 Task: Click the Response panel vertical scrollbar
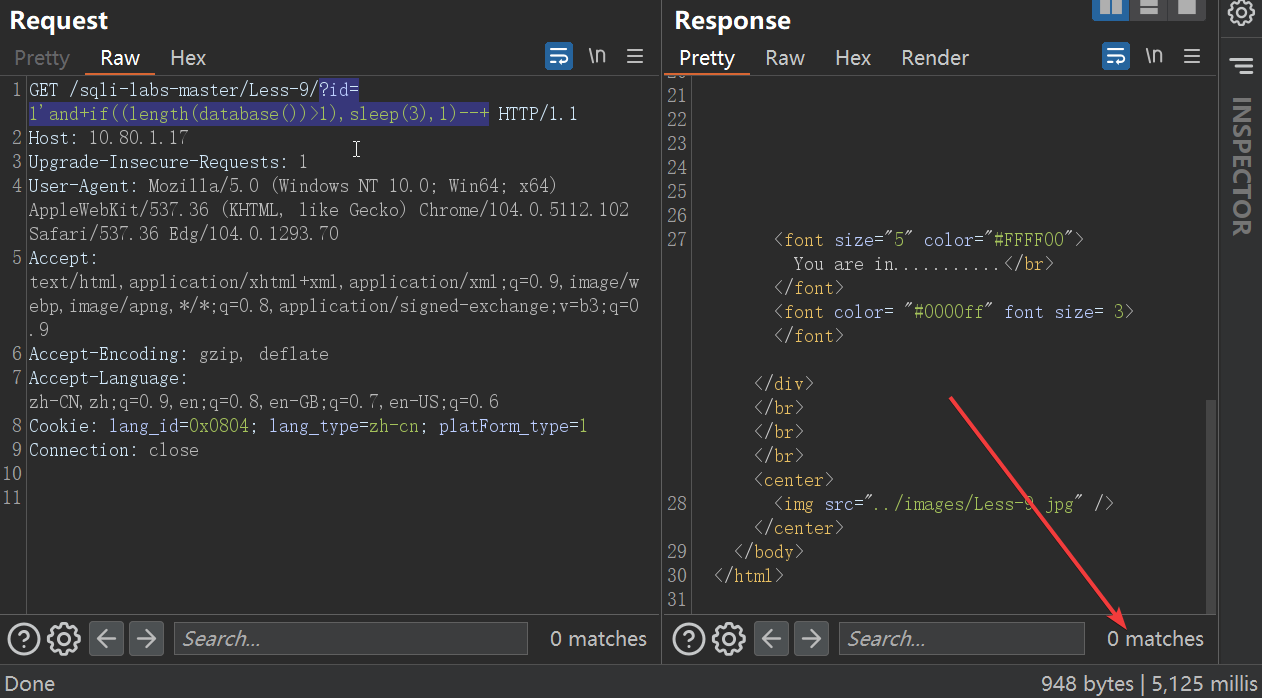1211,506
